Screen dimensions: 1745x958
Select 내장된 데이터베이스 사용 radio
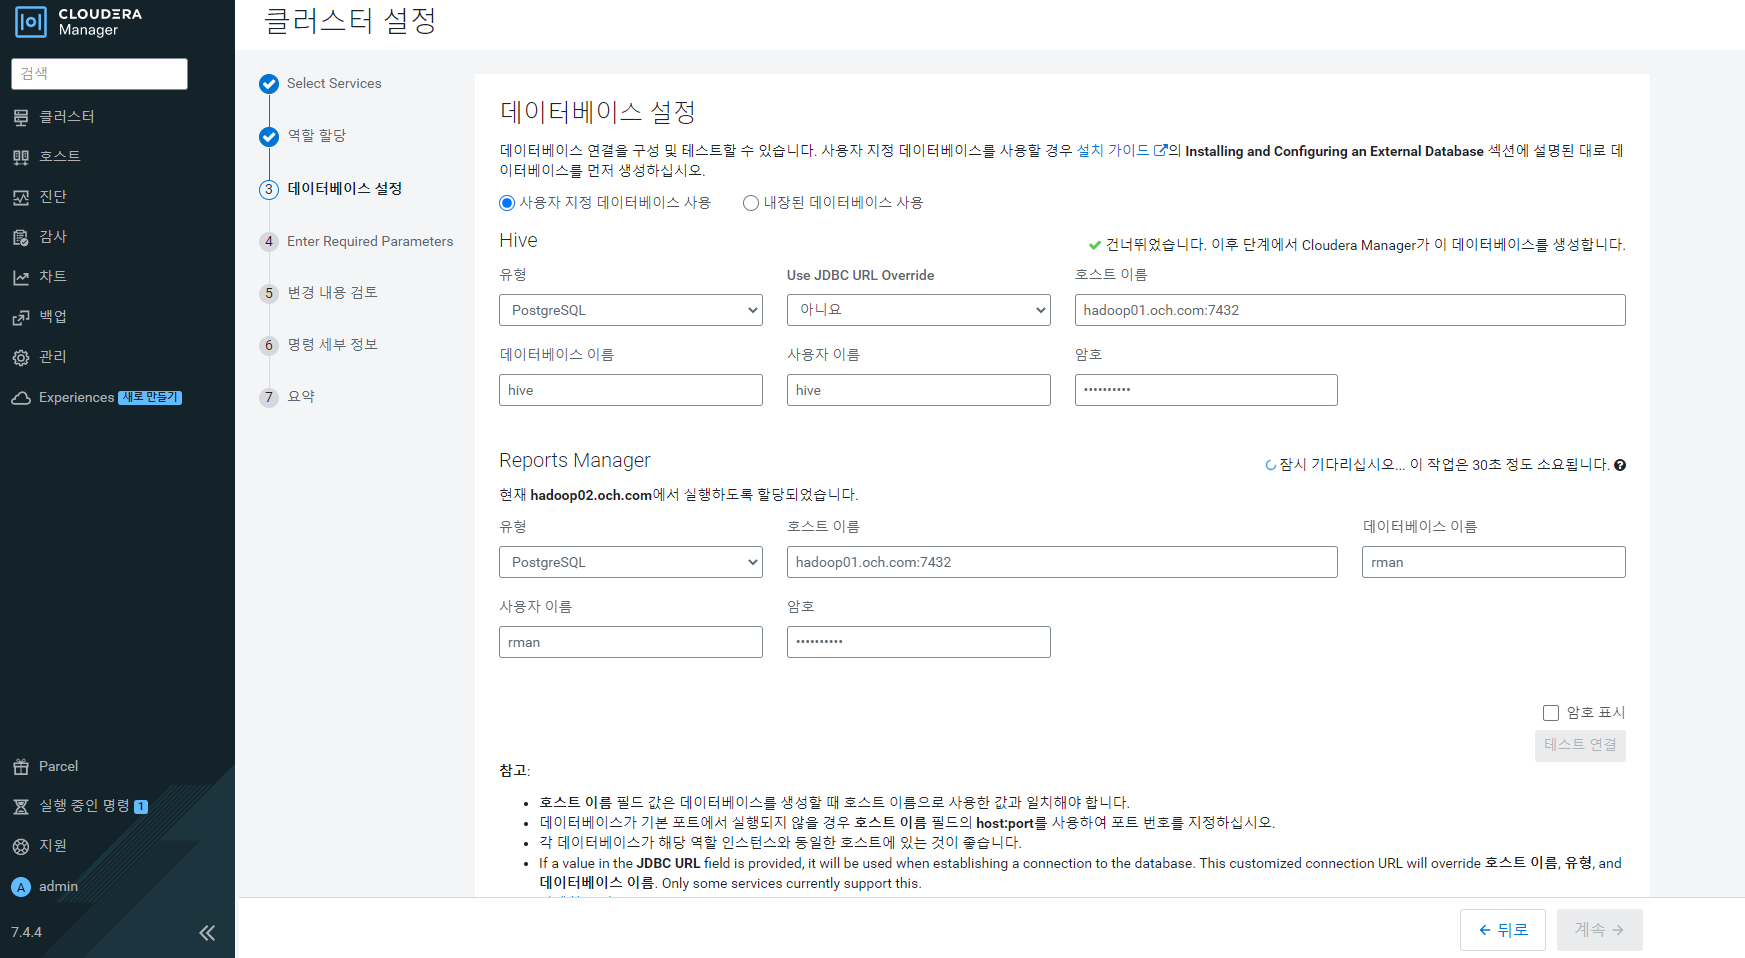(751, 203)
